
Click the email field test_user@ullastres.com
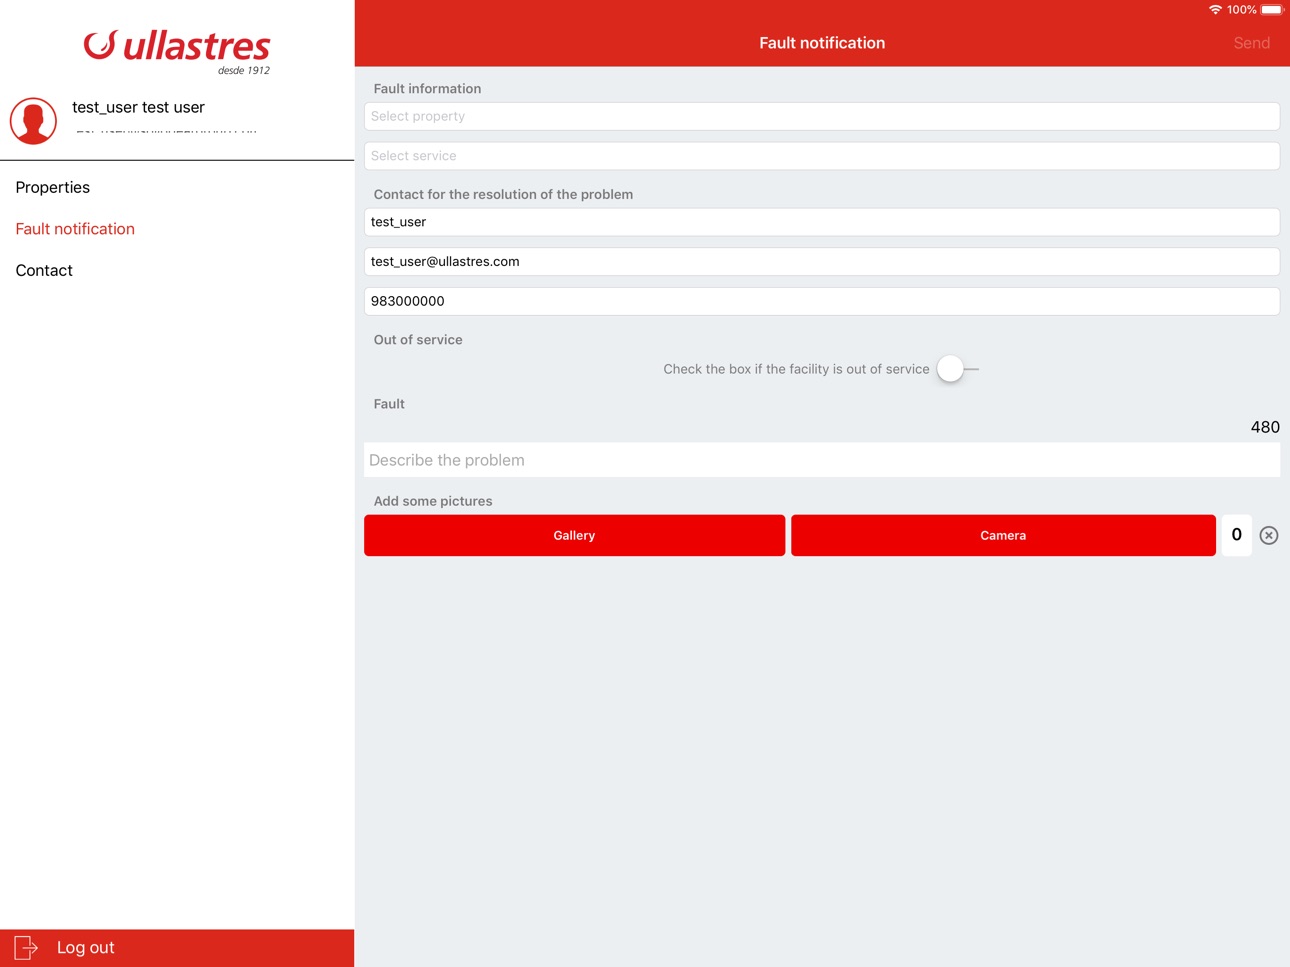(822, 262)
